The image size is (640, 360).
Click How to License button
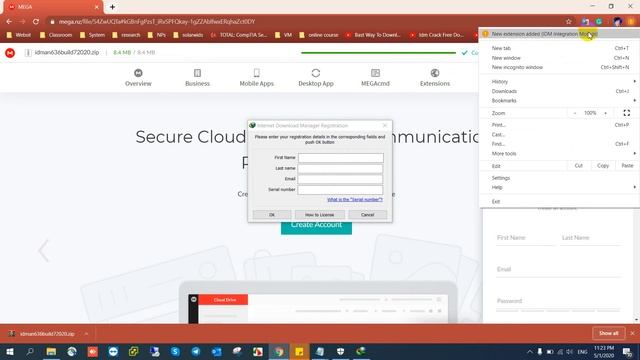tap(320, 215)
